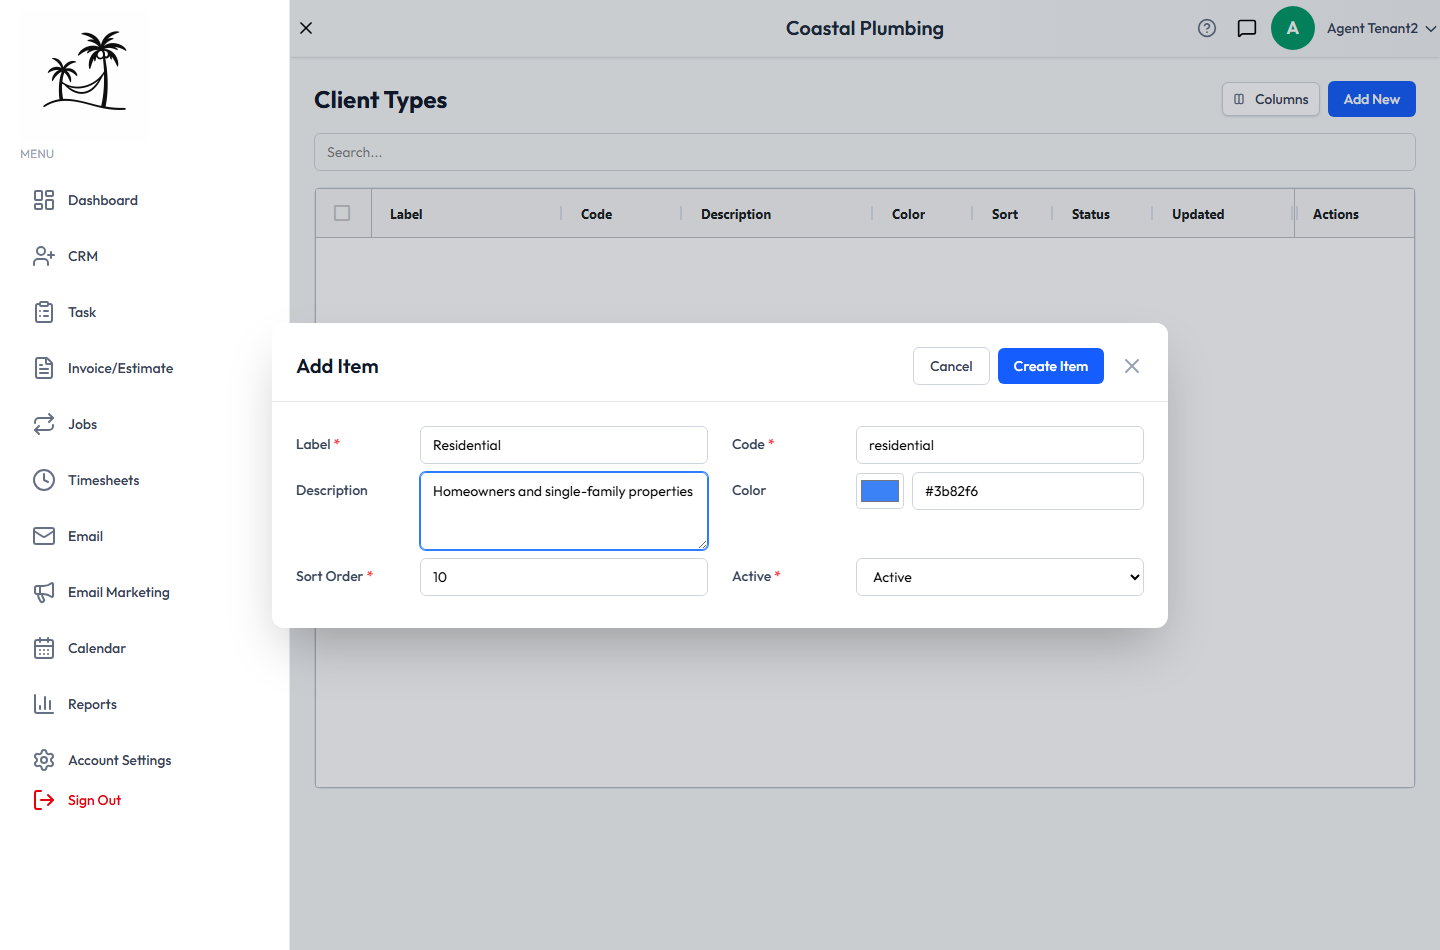The image size is (1440, 950).
Task: Sort by the Label column header
Action: pos(406,214)
